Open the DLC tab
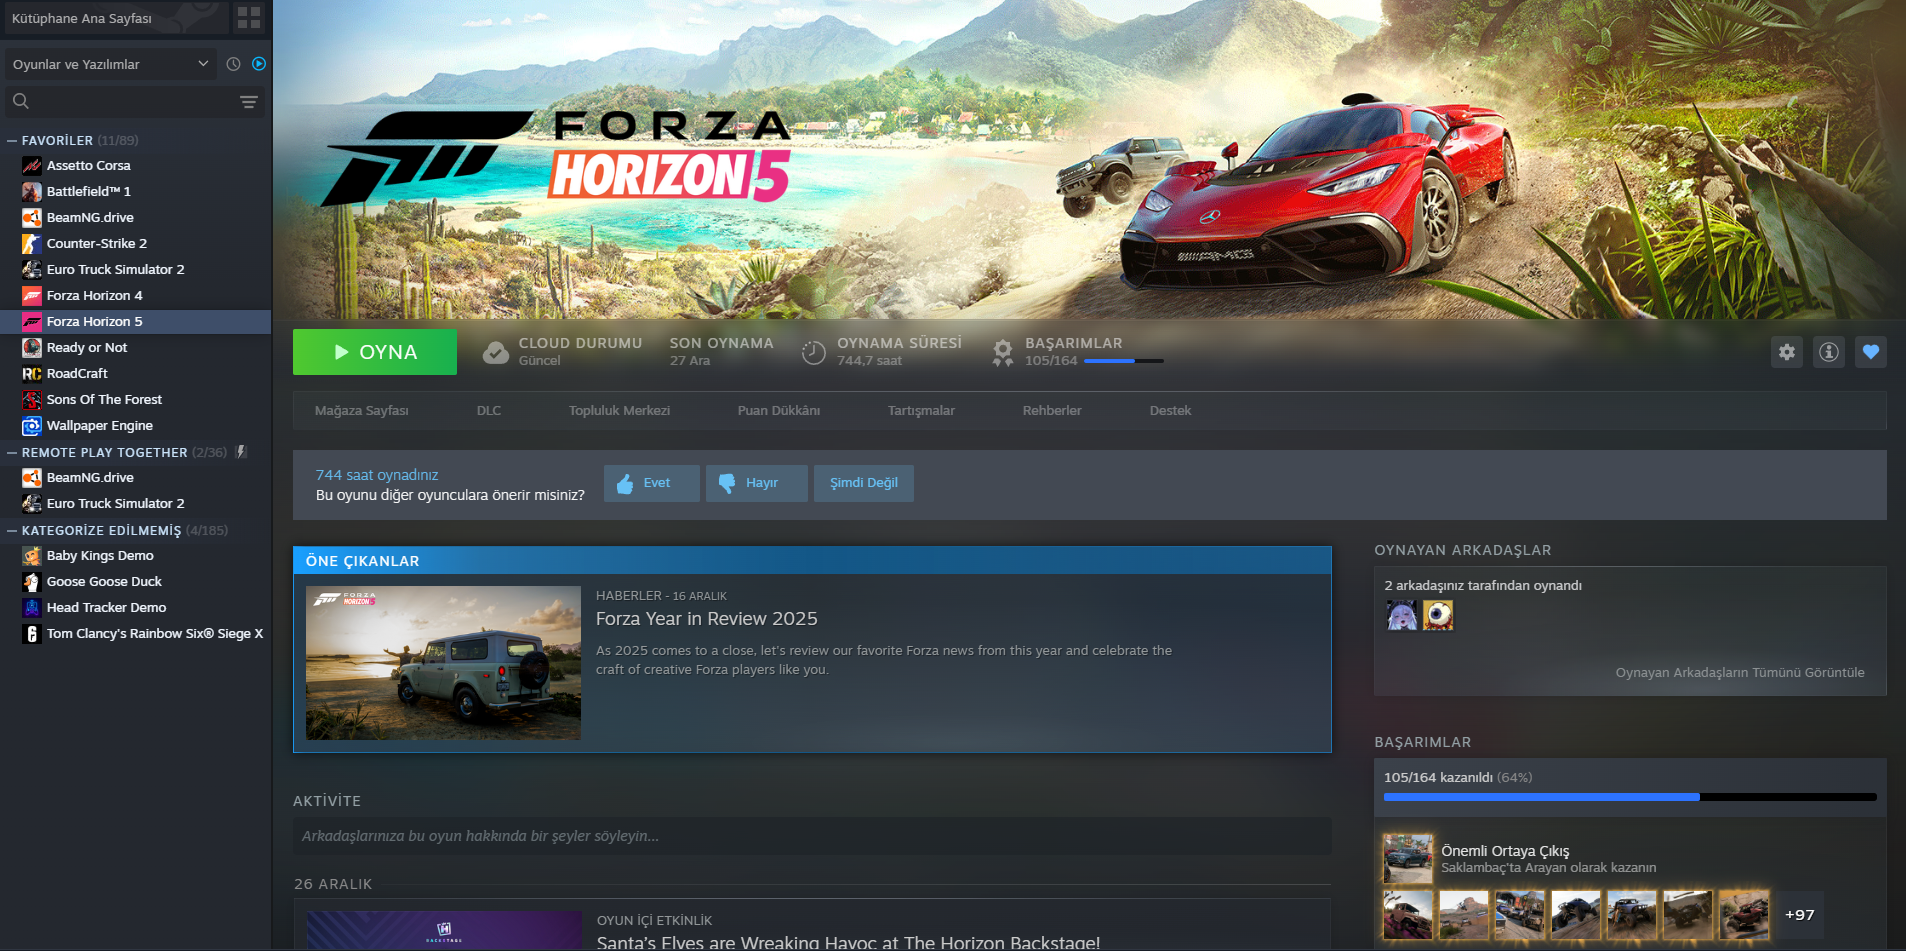Screen dimensions: 1906x951 tap(489, 411)
